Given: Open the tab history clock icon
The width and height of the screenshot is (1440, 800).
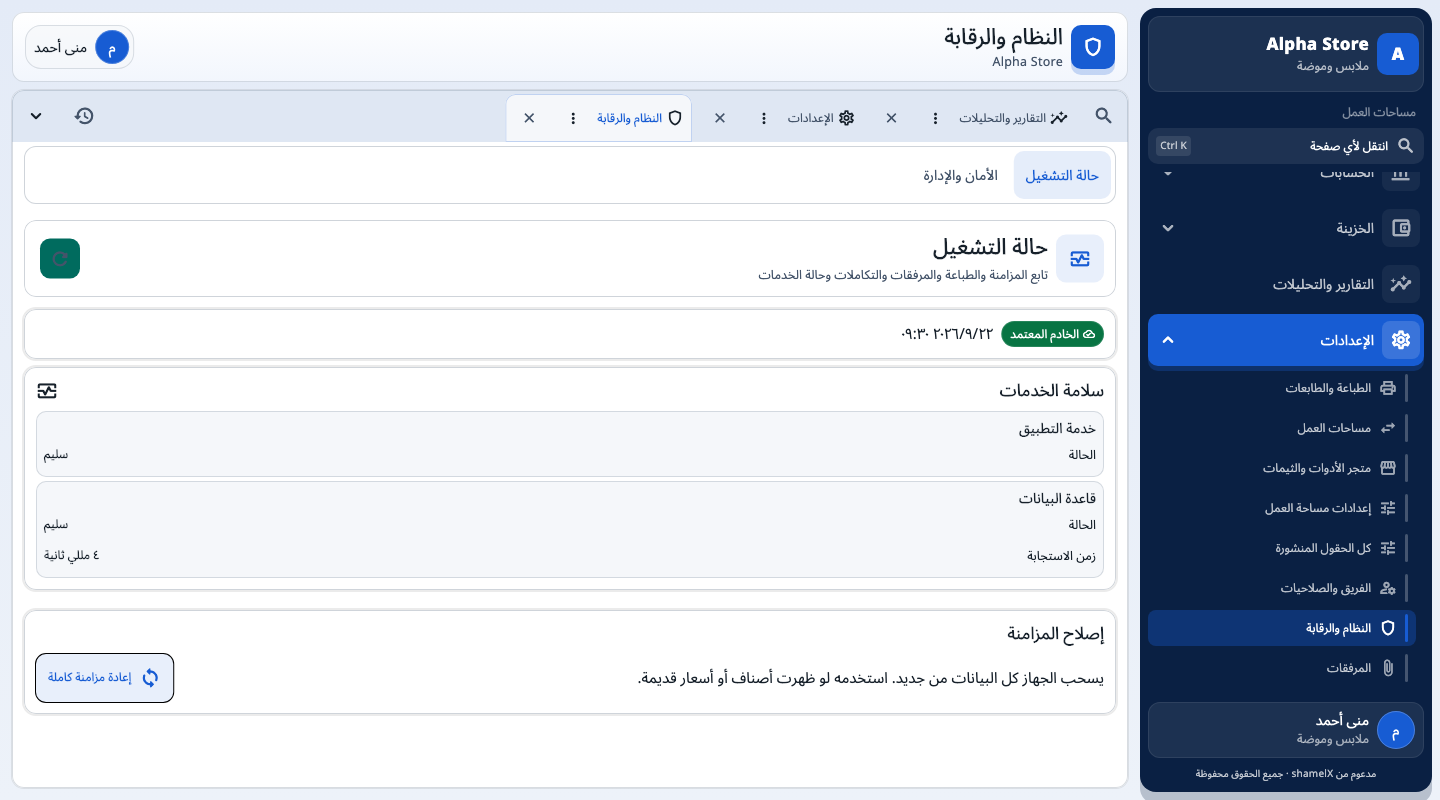Looking at the screenshot, I should click(84, 116).
